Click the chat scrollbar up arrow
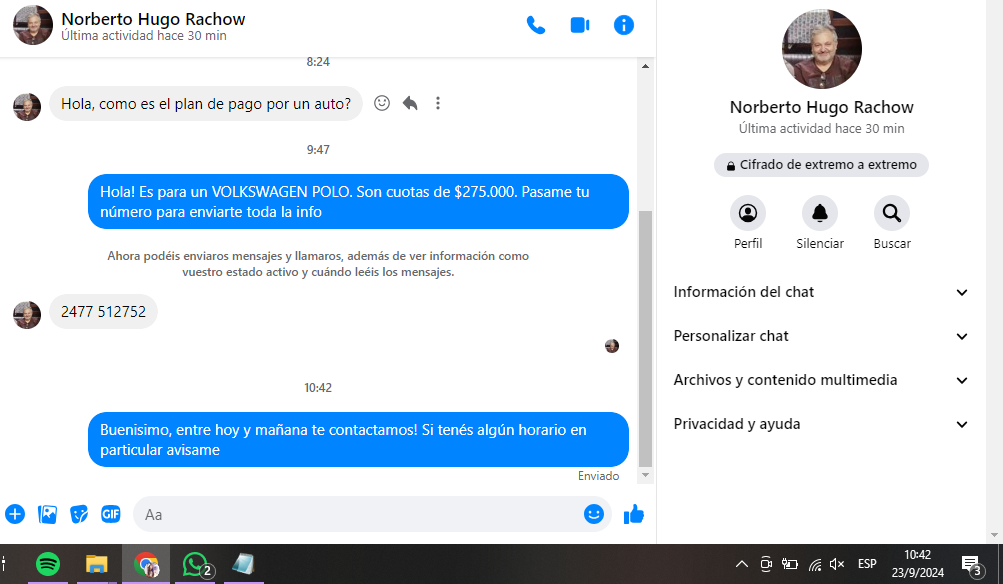1003x584 pixels. [645, 66]
